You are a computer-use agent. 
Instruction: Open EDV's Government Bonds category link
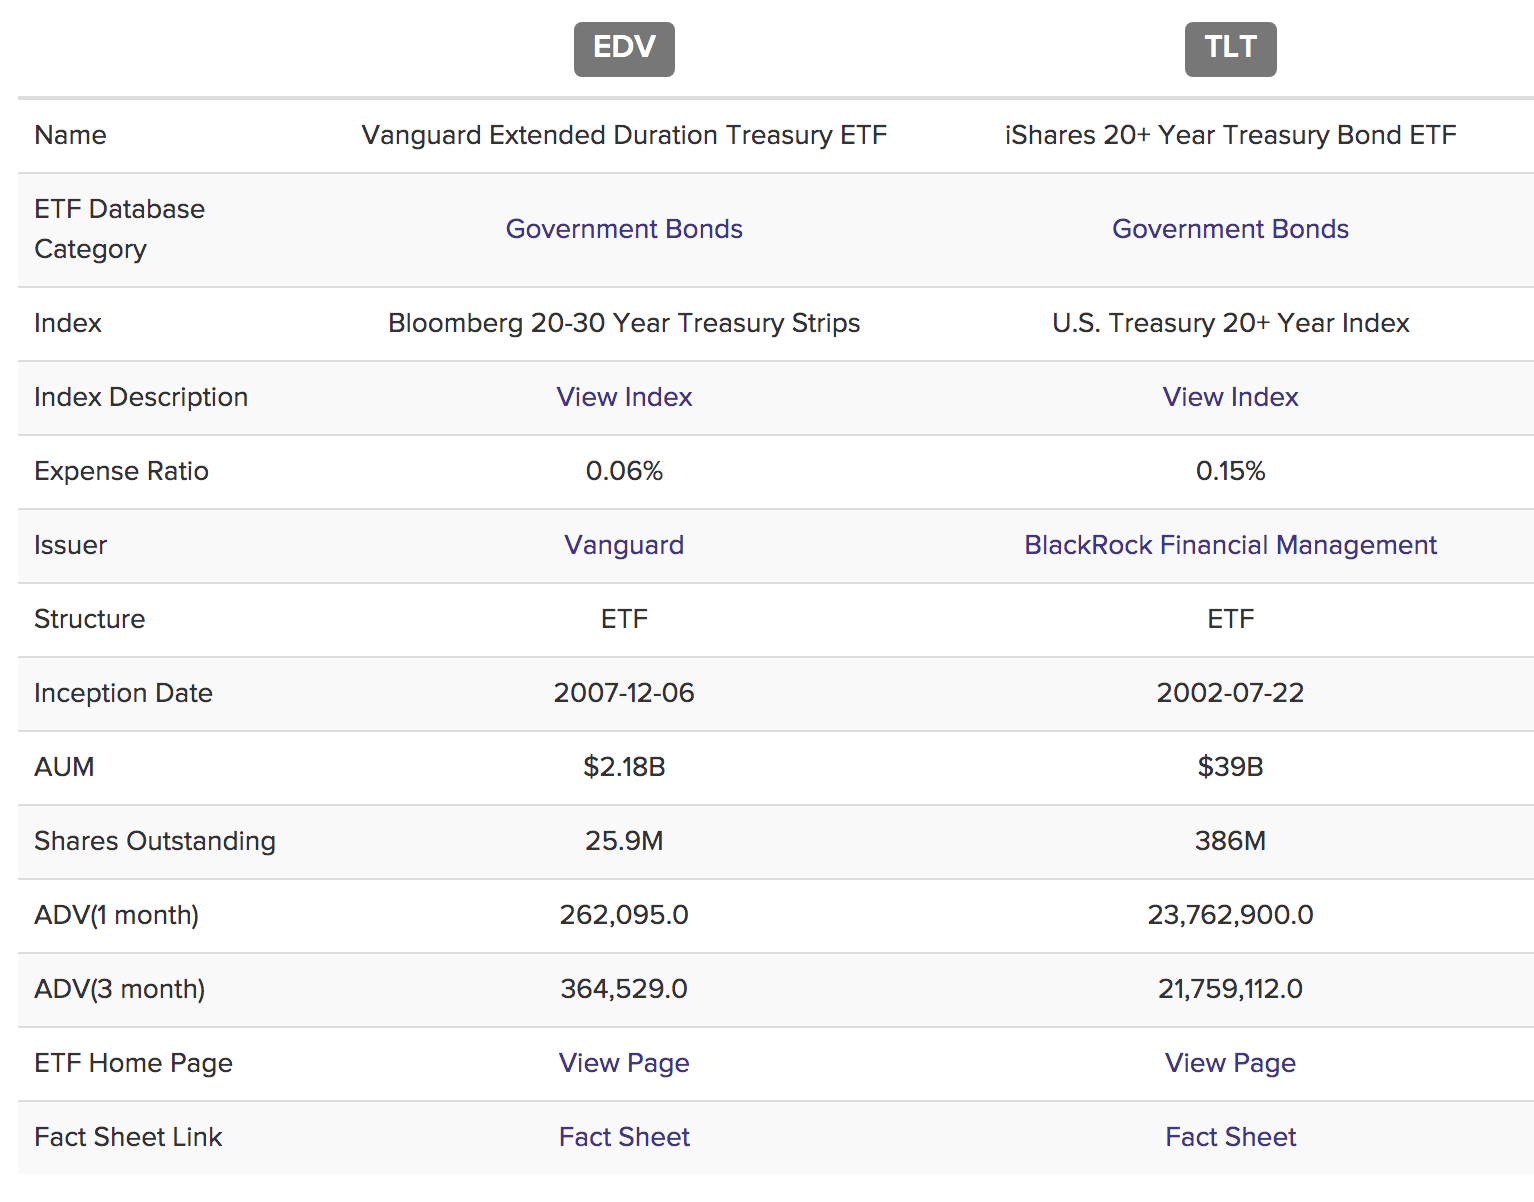[624, 229]
